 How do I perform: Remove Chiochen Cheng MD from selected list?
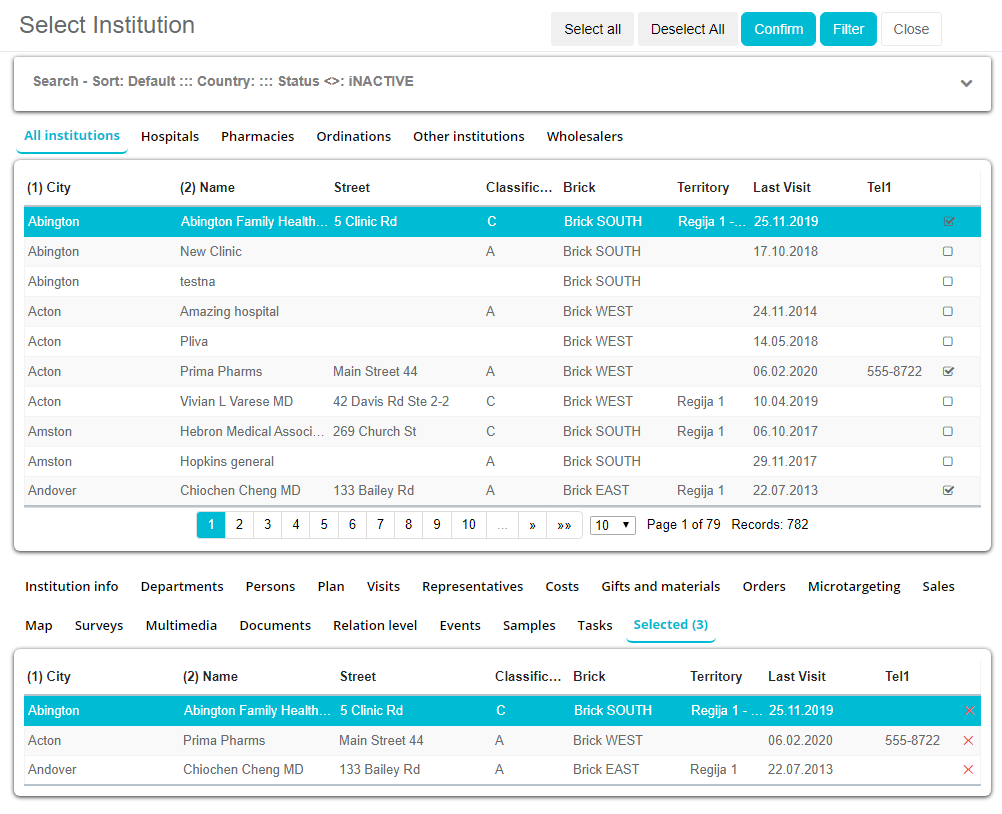[968, 770]
